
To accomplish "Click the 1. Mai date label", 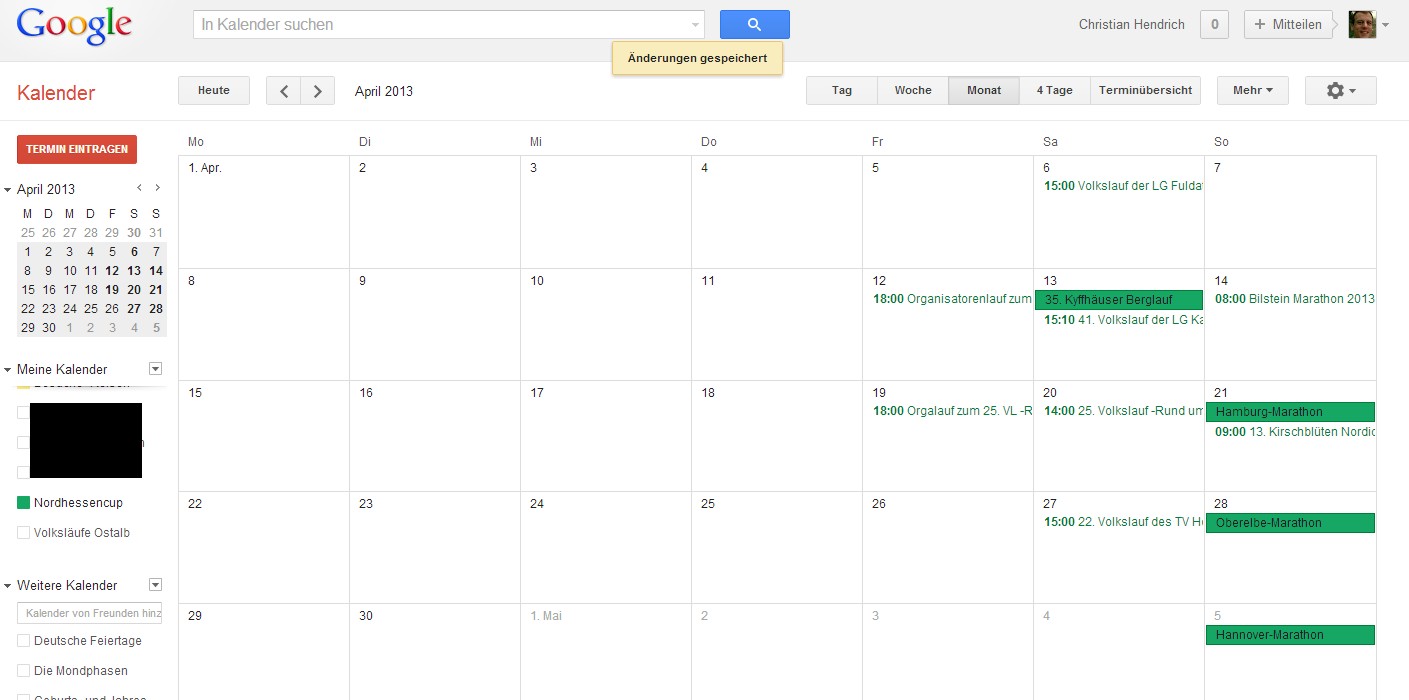I will point(546,616).
